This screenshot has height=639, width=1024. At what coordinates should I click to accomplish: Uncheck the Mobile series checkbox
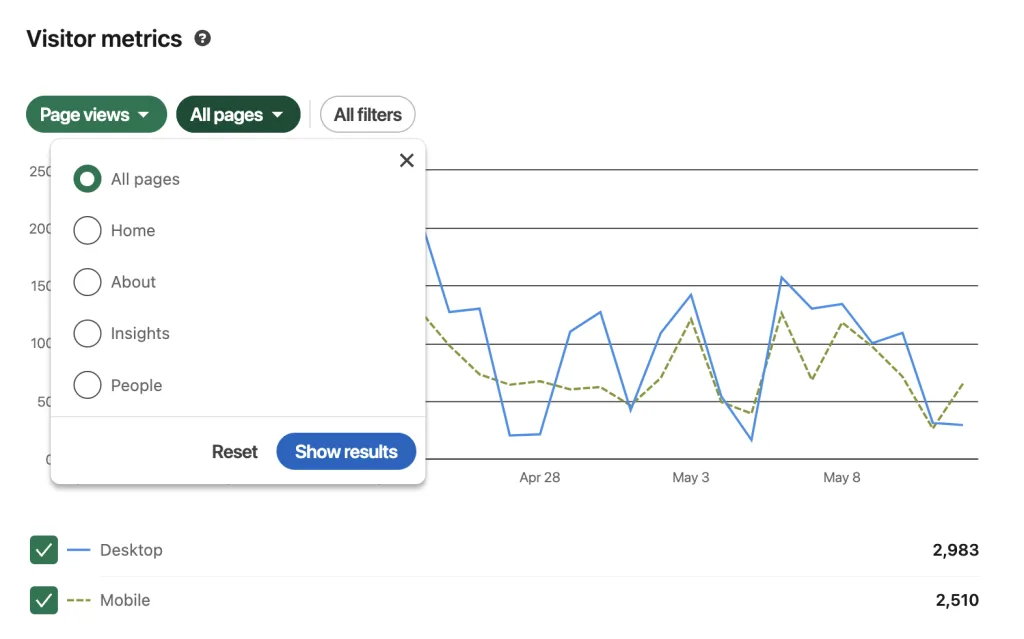tap(44, 600)
